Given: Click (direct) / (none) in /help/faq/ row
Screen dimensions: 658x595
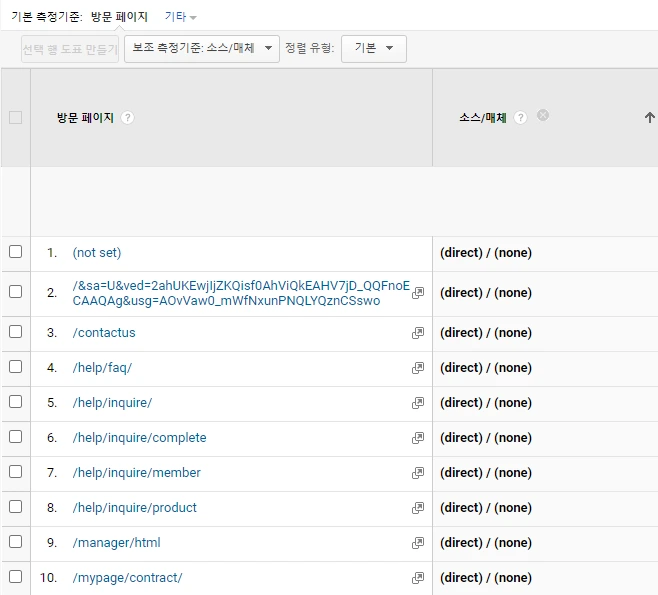Looking at the screenshot, I should click(486, 368).
